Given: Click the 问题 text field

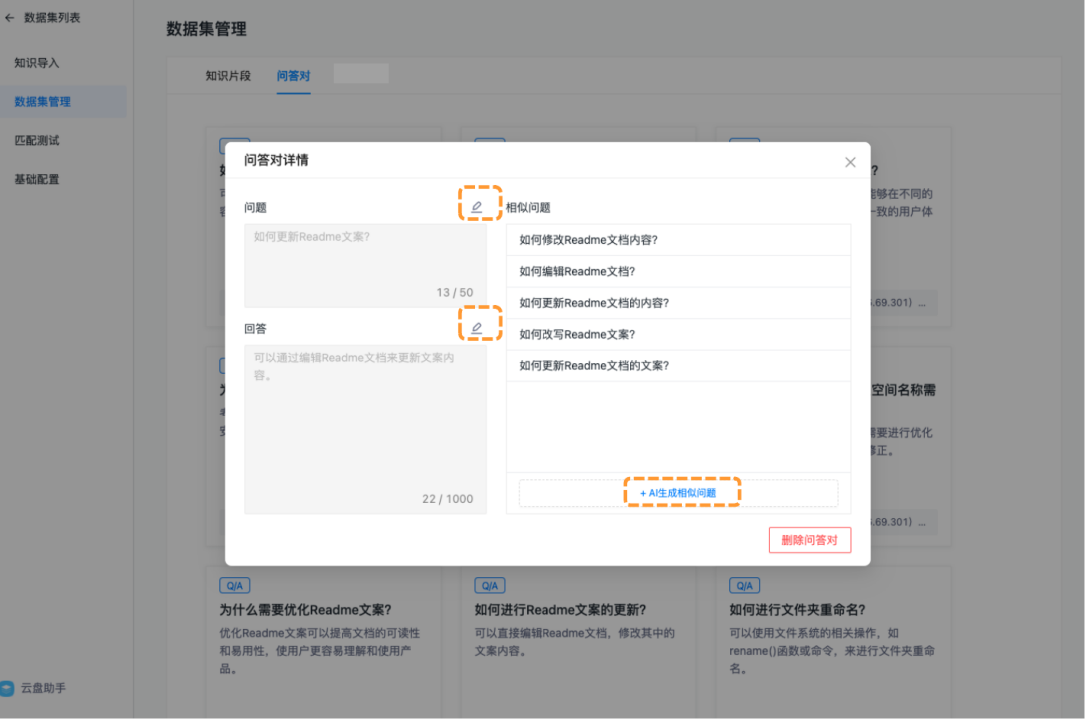Looking at the screenshot, I should 365,264.
